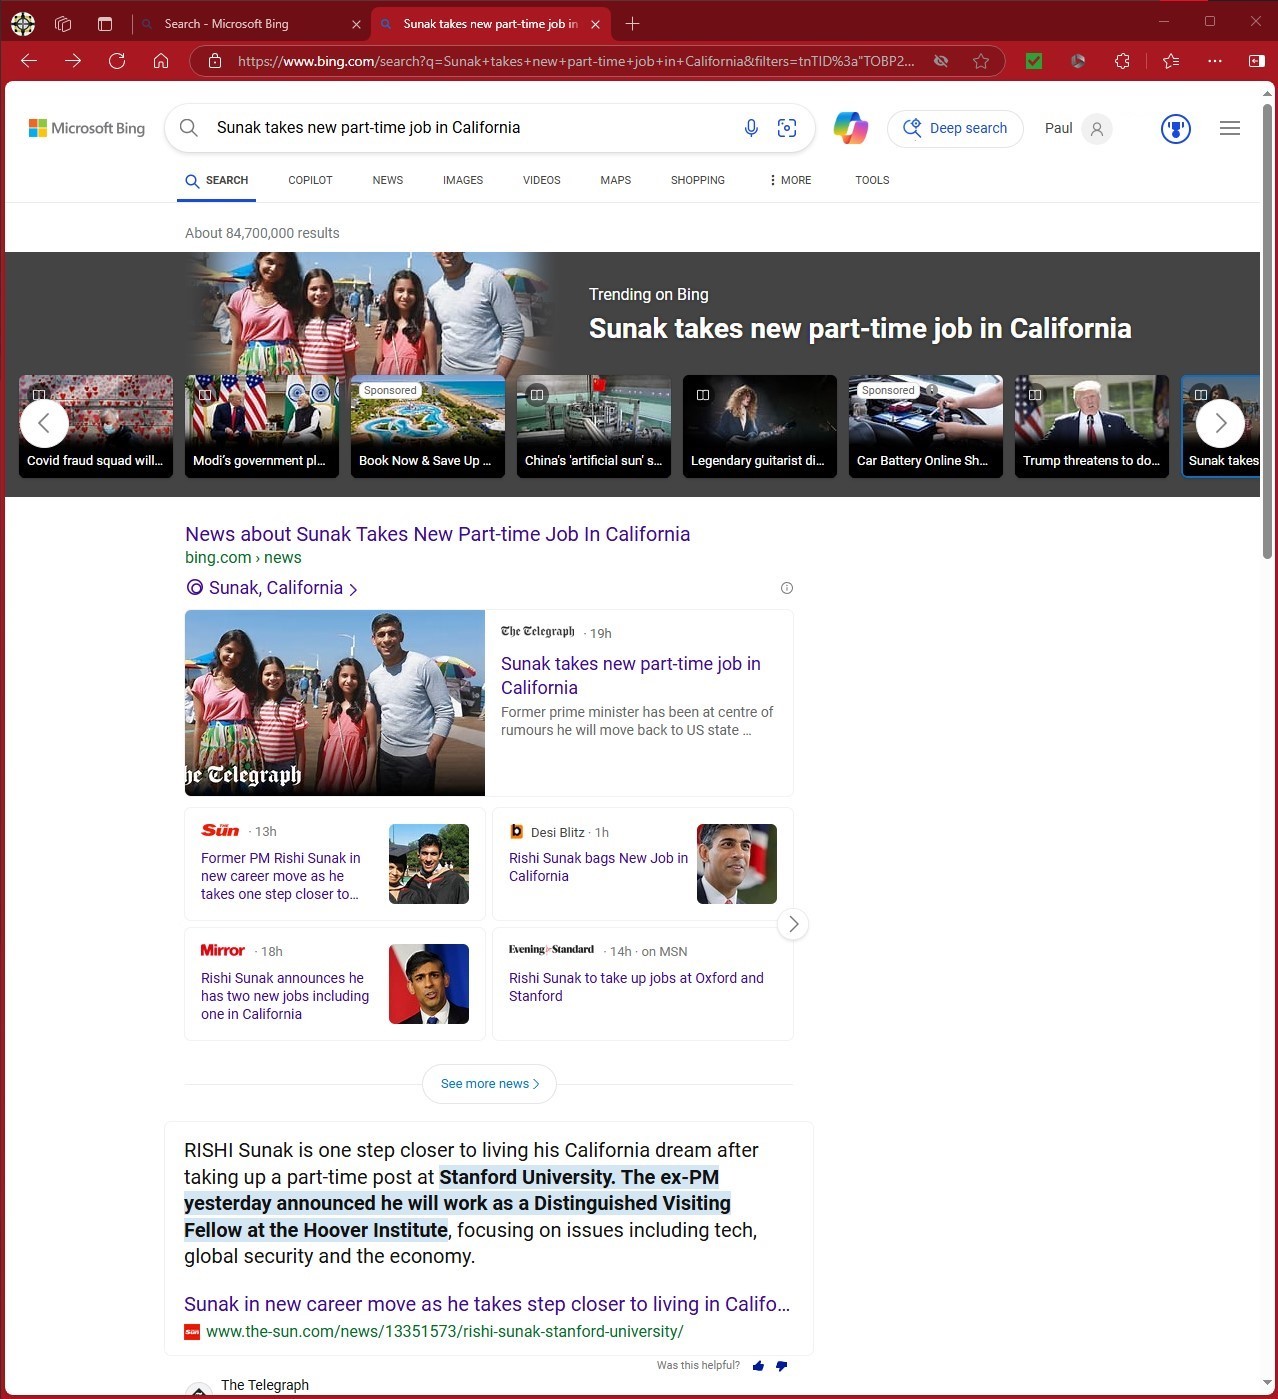Open Bing hamburger menu
Viewport: 1278px width, 1399px height.
click(x=1230, y=128)
